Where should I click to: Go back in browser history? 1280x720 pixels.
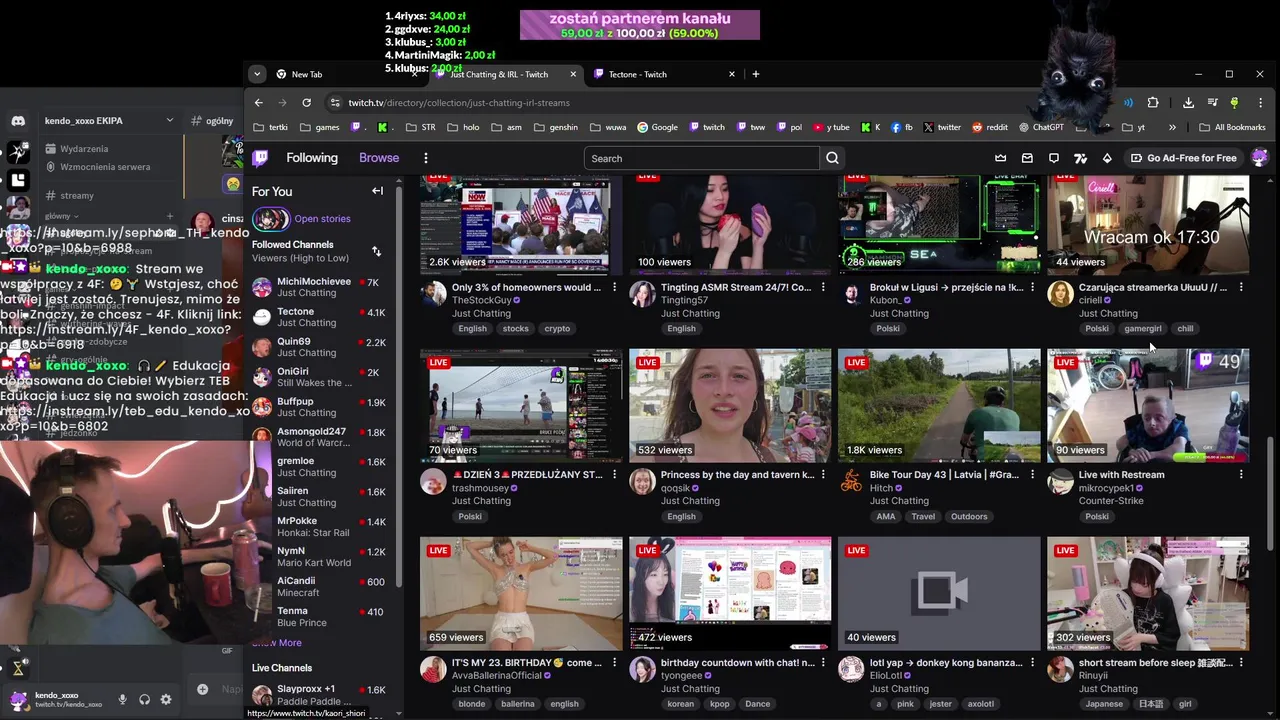[x=259, y=102]
